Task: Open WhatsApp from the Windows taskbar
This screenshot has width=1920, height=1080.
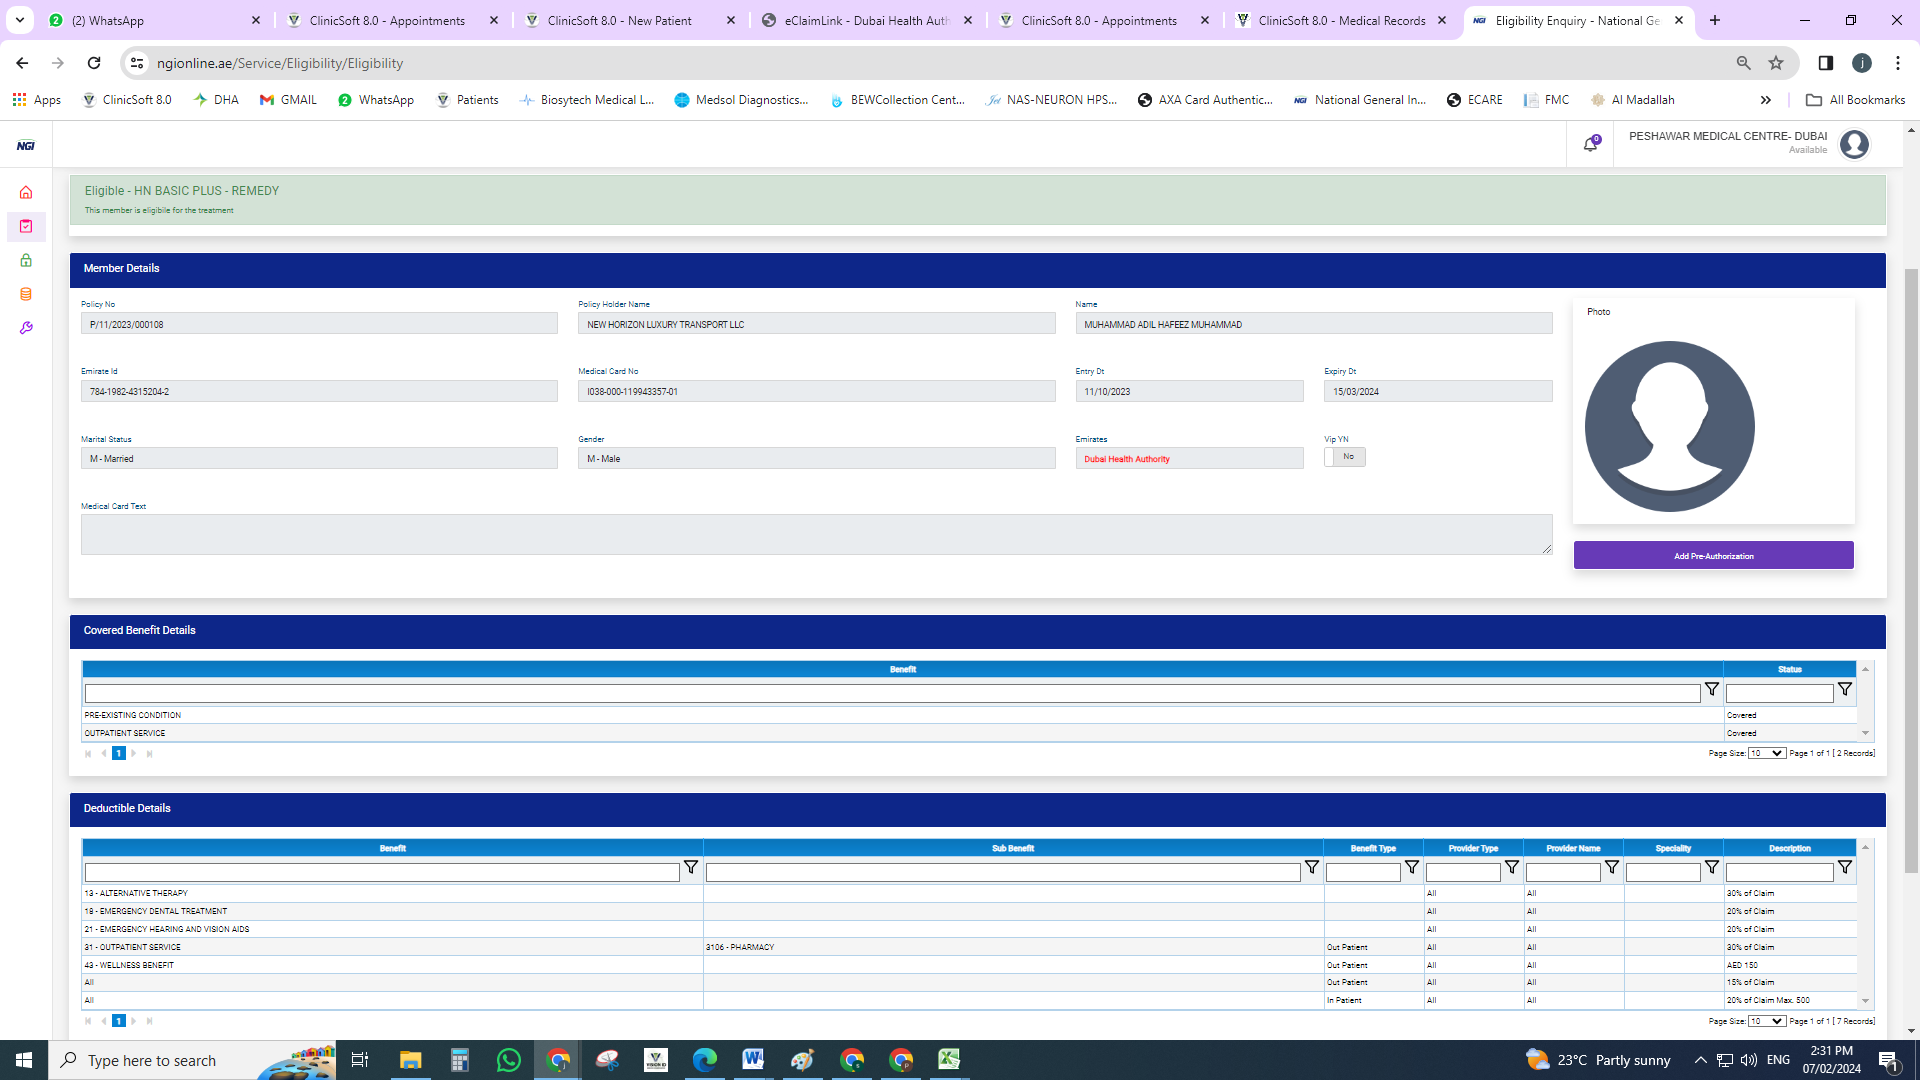Action: click(508, 1060)
